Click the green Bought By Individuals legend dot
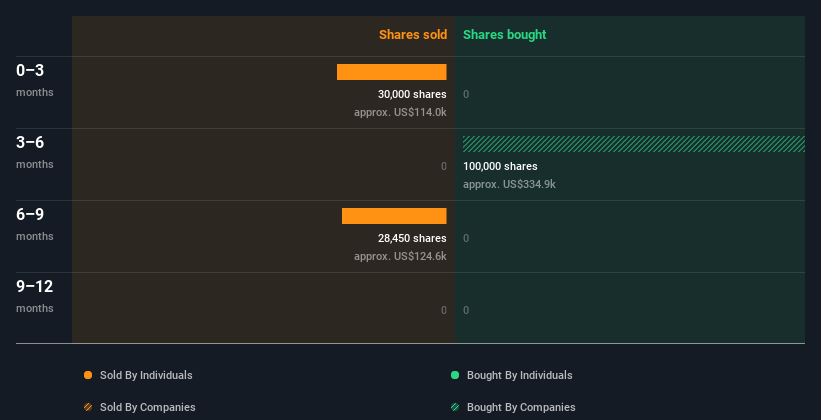The height and width of the screenshot is (420, 821). (x=455, y=375)
